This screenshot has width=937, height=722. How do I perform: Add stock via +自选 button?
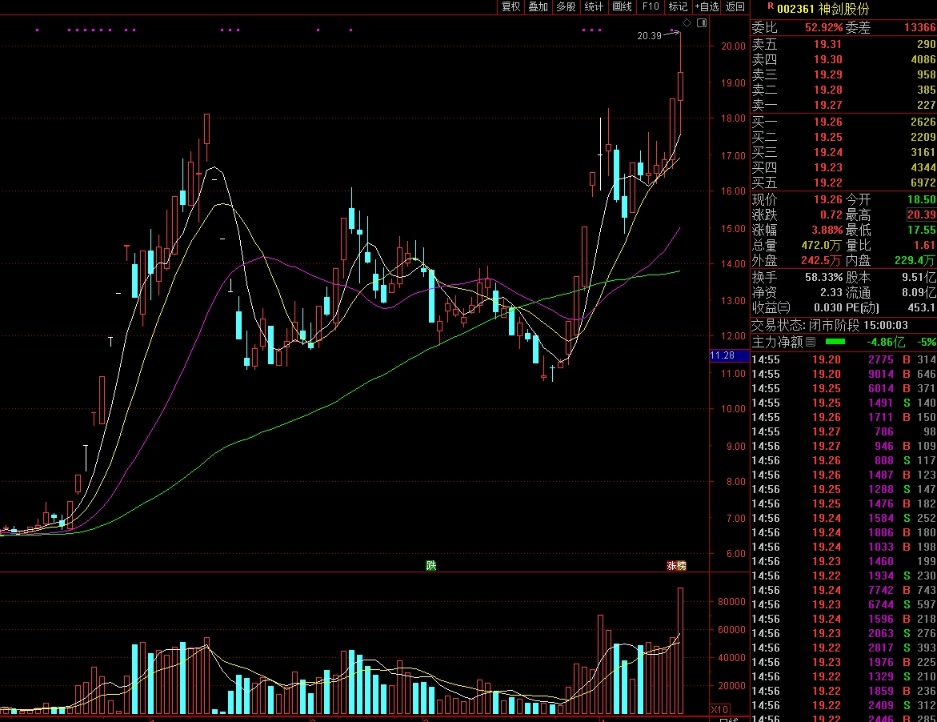coord(706,7)
